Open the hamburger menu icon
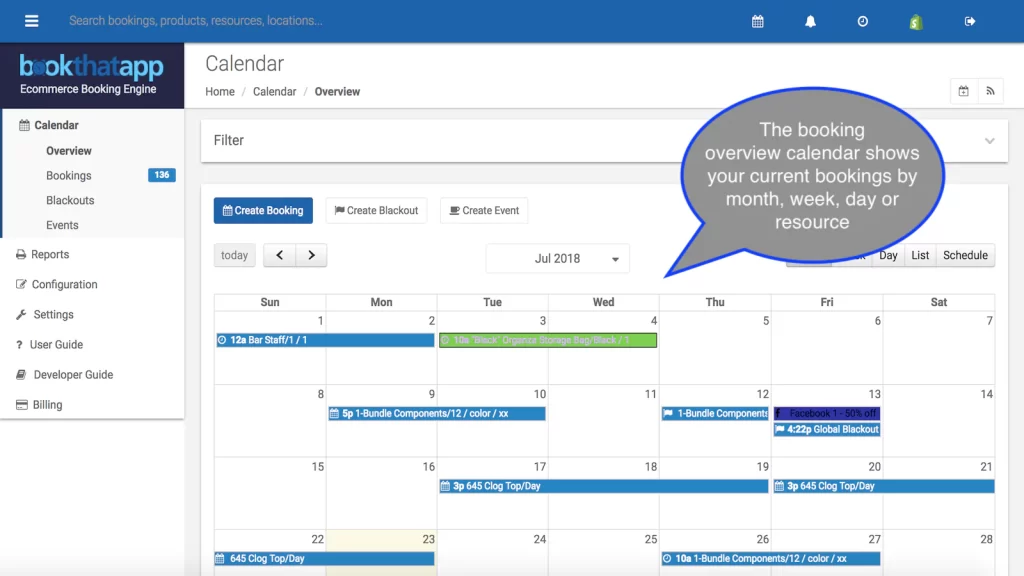Viewport: 1024px width, 576px height. [31, 21]
